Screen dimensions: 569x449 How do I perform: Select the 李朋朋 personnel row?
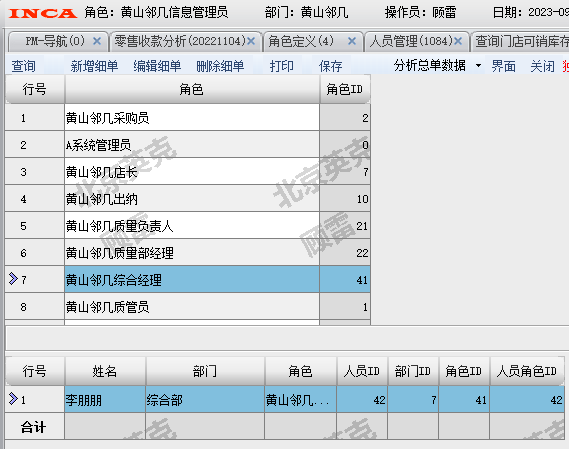click(x=285, y=400)
